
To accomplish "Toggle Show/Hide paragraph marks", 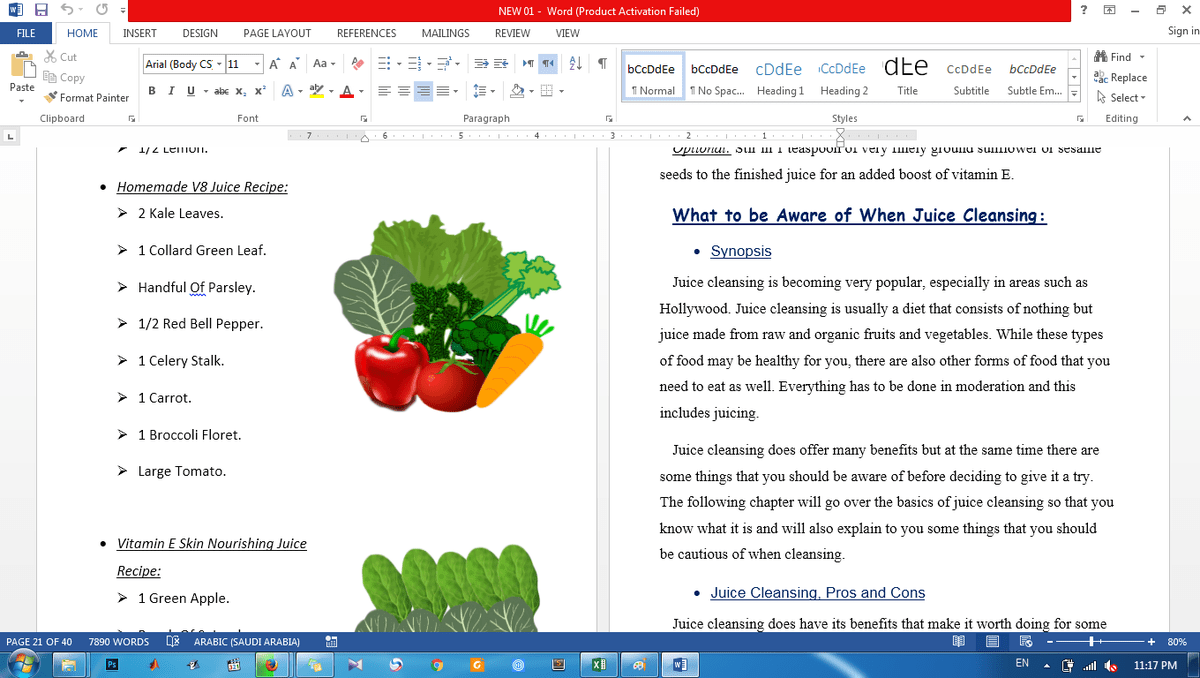I will coord(602,64).
